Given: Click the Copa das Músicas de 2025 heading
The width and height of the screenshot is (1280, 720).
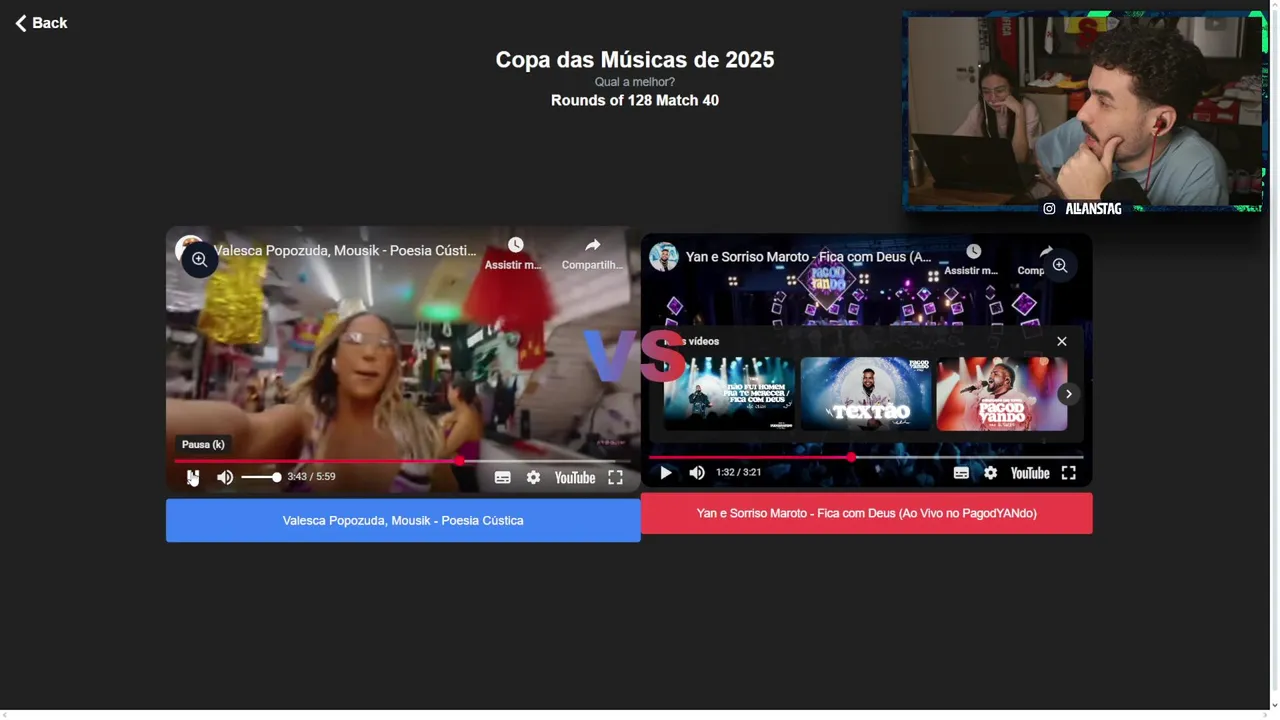Looking at the screenshot, I should (x=635, y=60).
